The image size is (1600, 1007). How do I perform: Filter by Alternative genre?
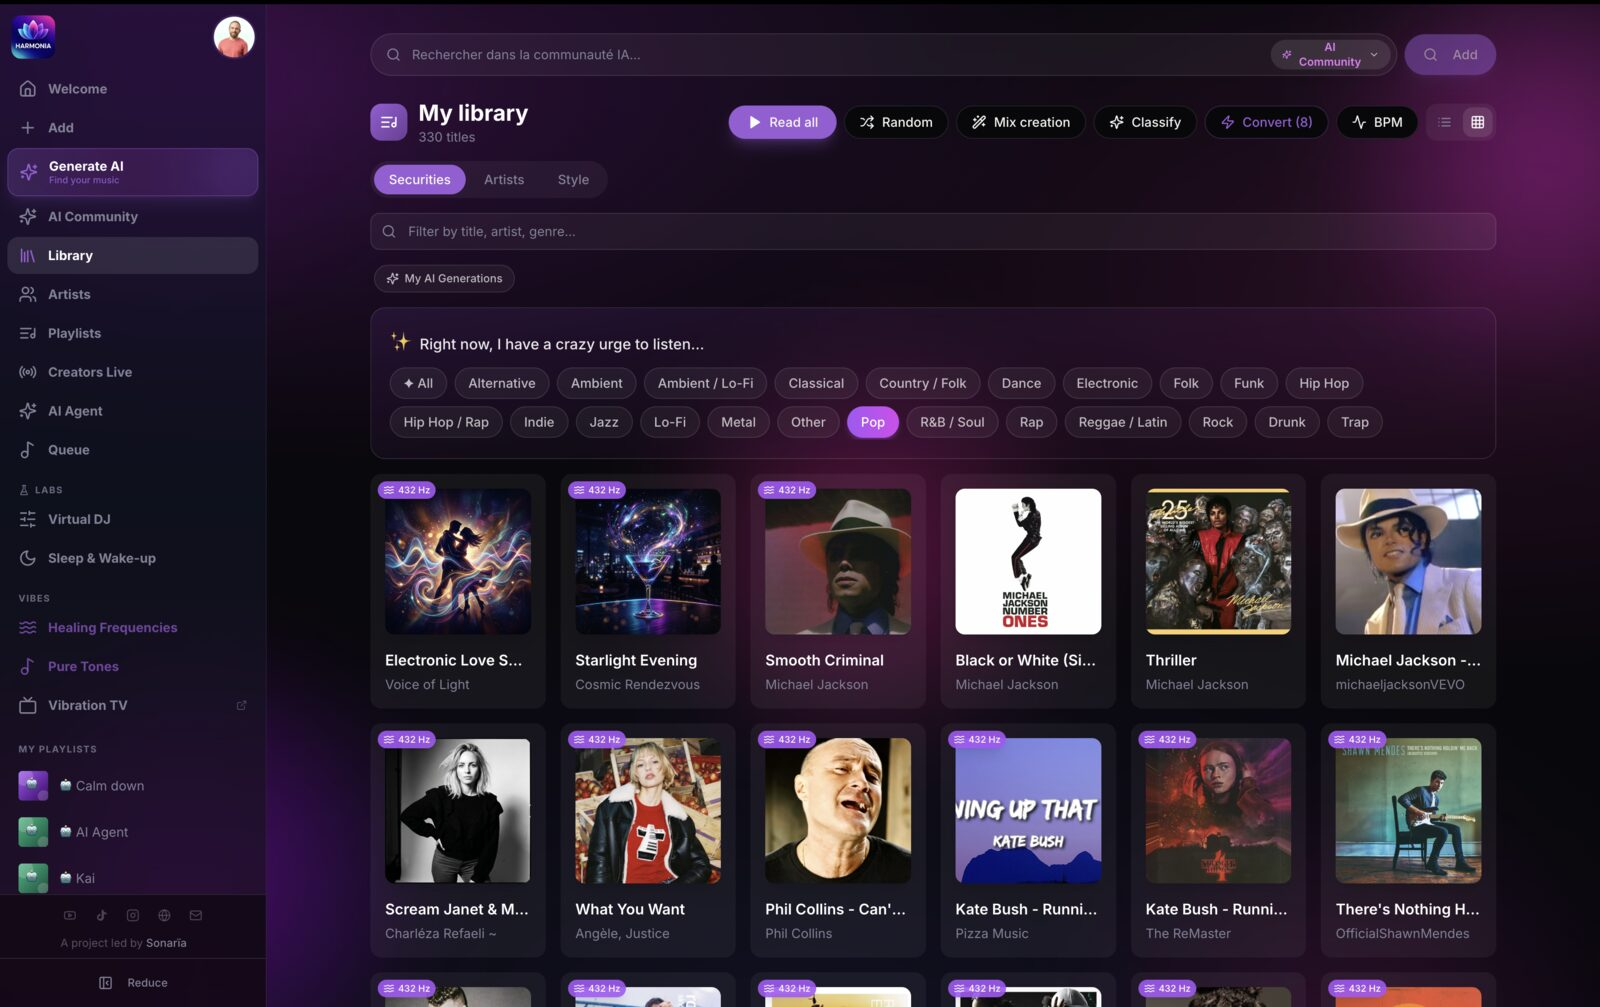tap(502, 384)
